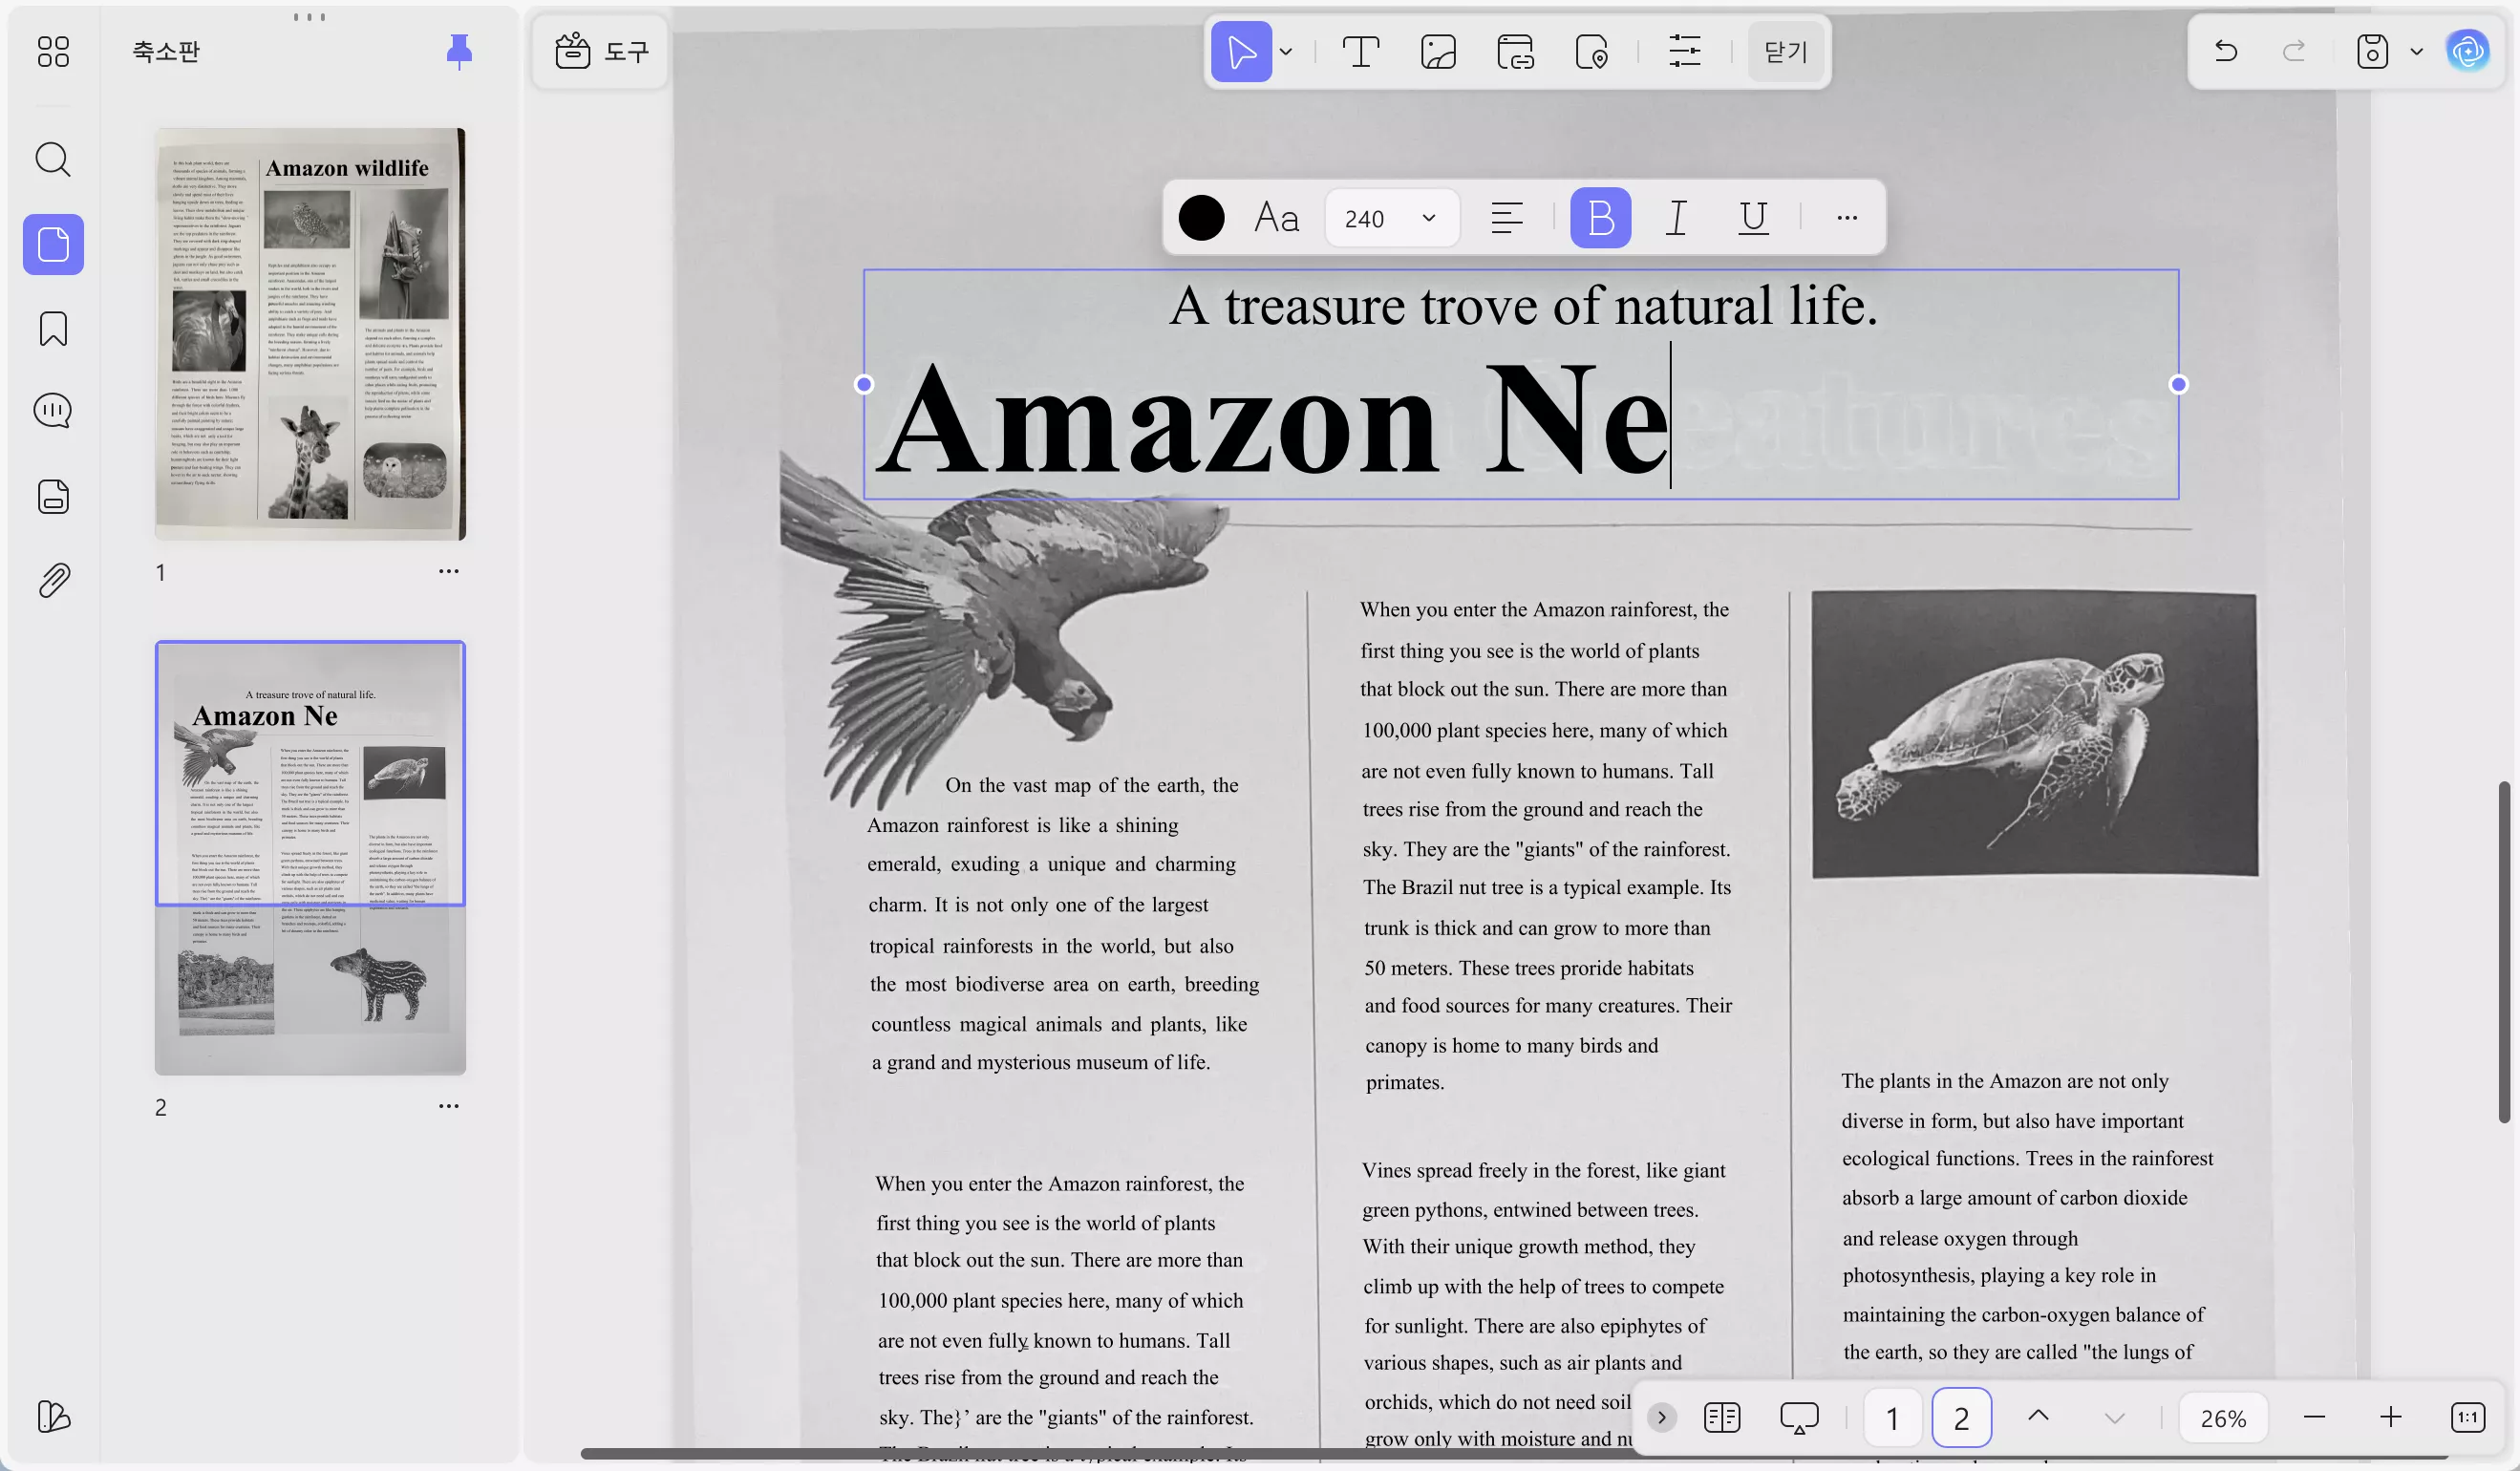The image size is (2520, 1471).
Task: Expand the selection tool dropdown arrow
Action: click(1286, 51)
